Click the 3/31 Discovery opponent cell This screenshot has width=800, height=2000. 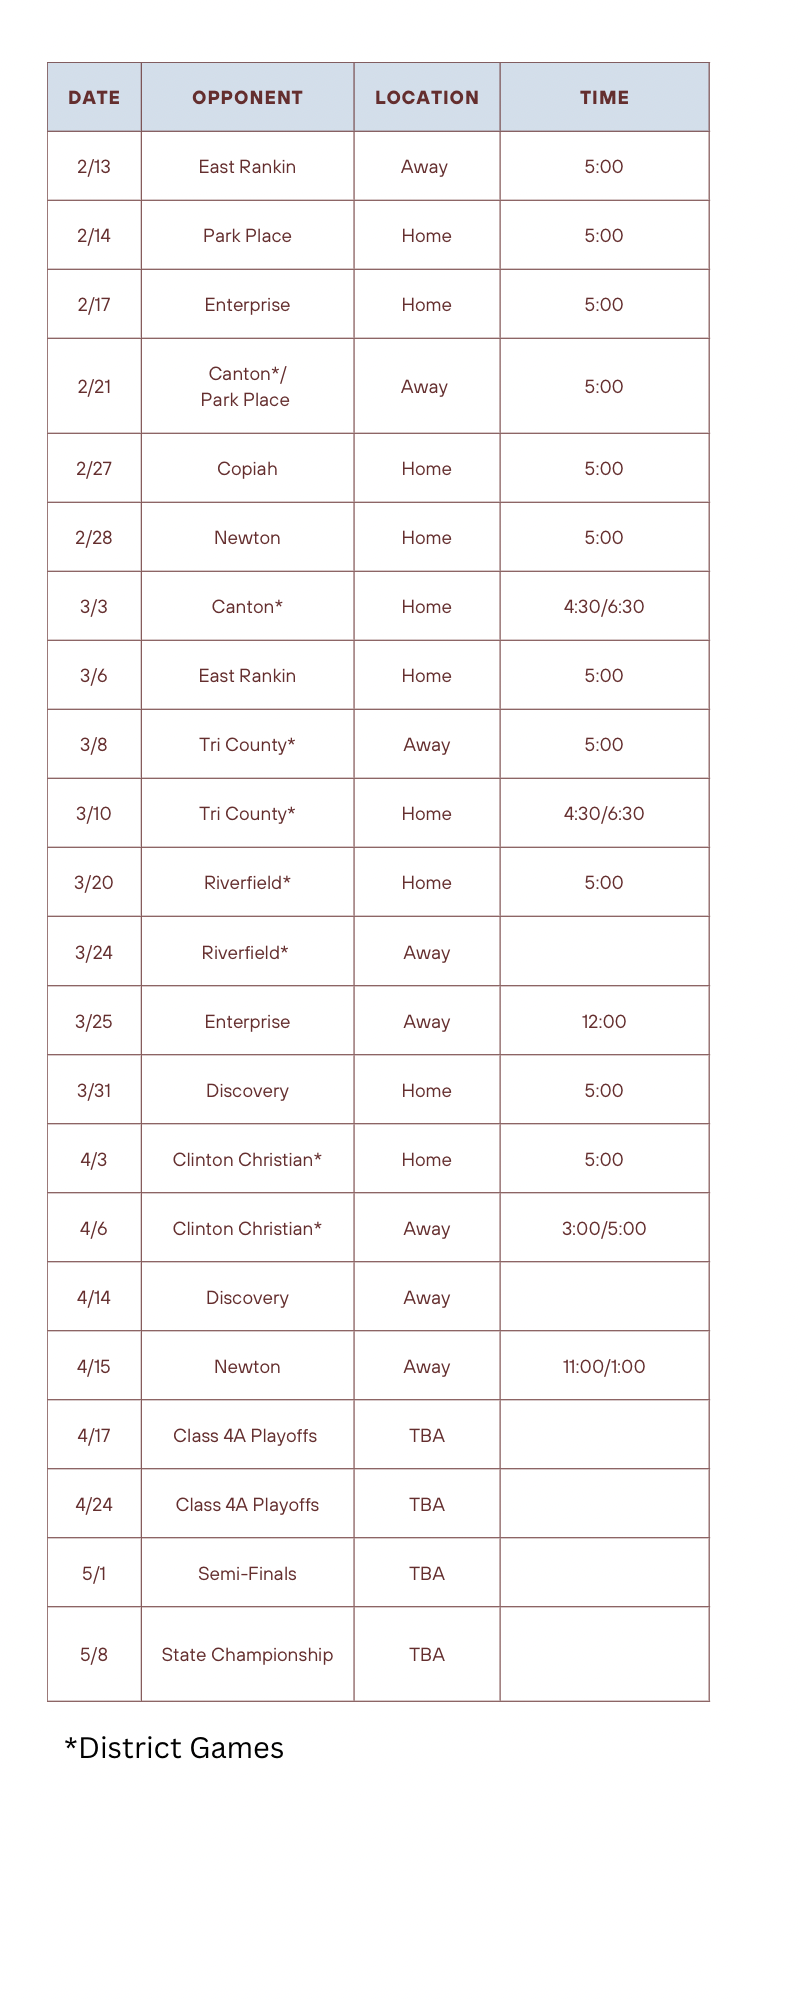coord(247,1090)
